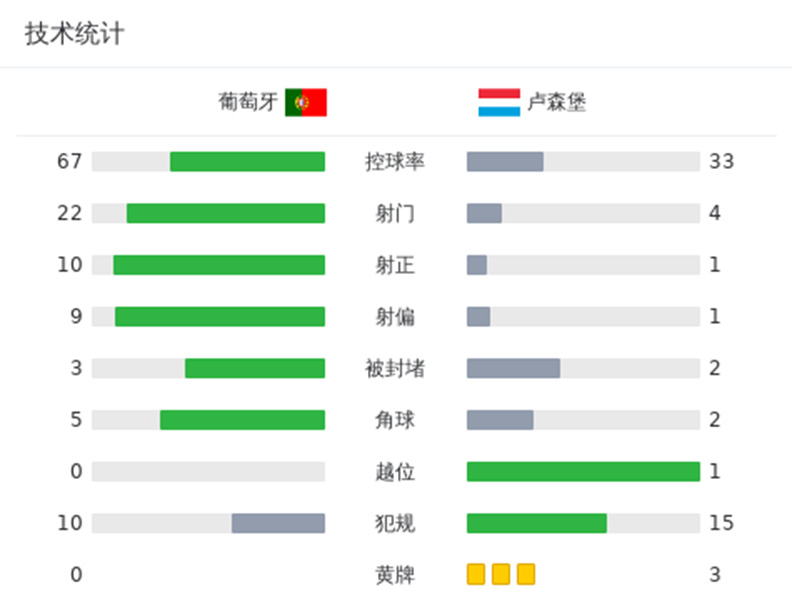Click the middle yellow card icon
The height and width of the screenshot is (600, 792).
pyautogui.click(x=501, y=574)
